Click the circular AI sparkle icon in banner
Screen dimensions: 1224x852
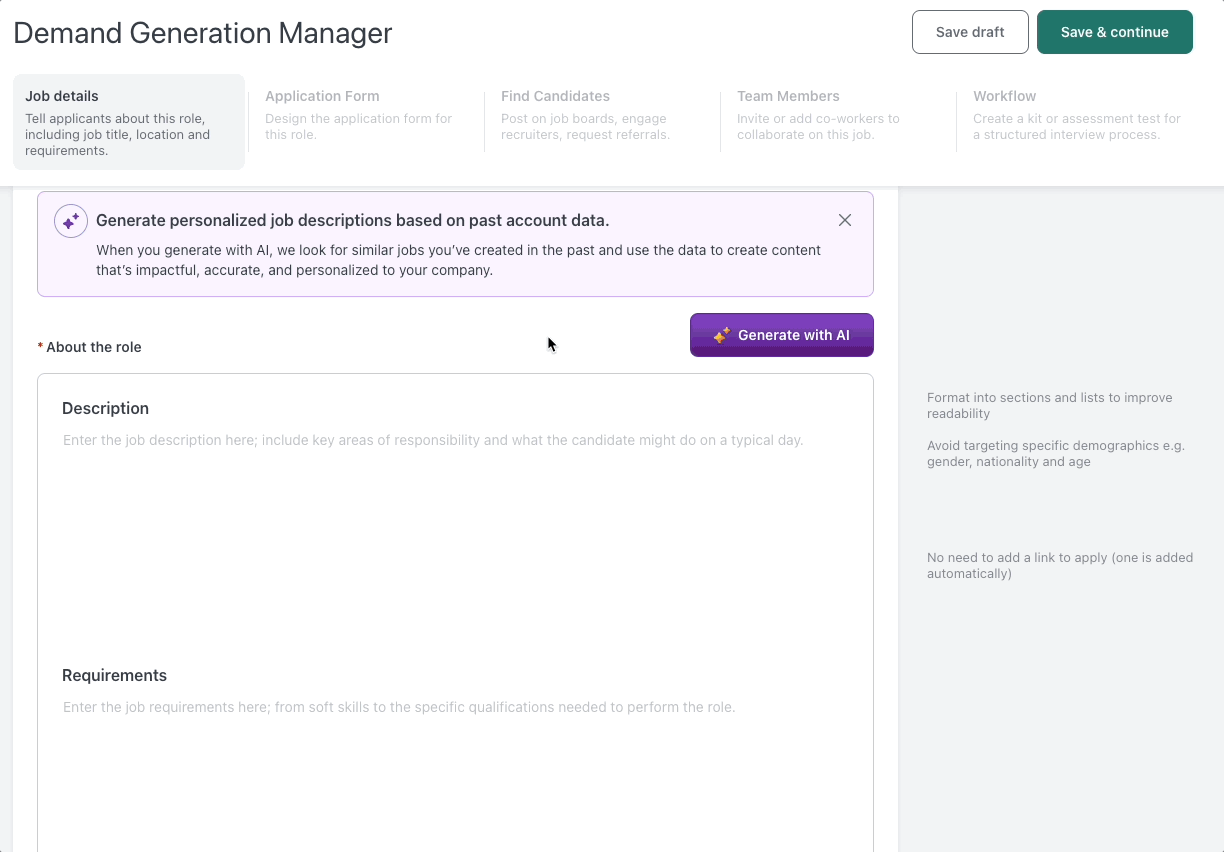[x=71, y=221]
